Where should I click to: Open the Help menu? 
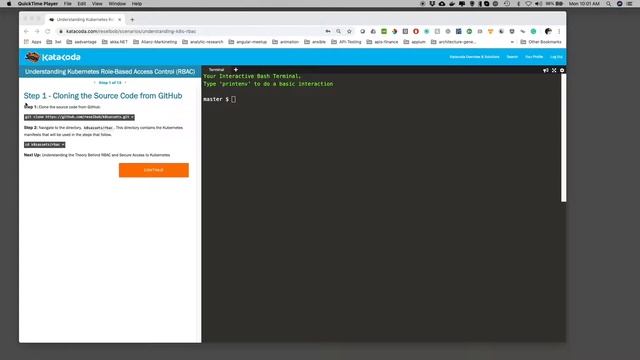[137, 4]
